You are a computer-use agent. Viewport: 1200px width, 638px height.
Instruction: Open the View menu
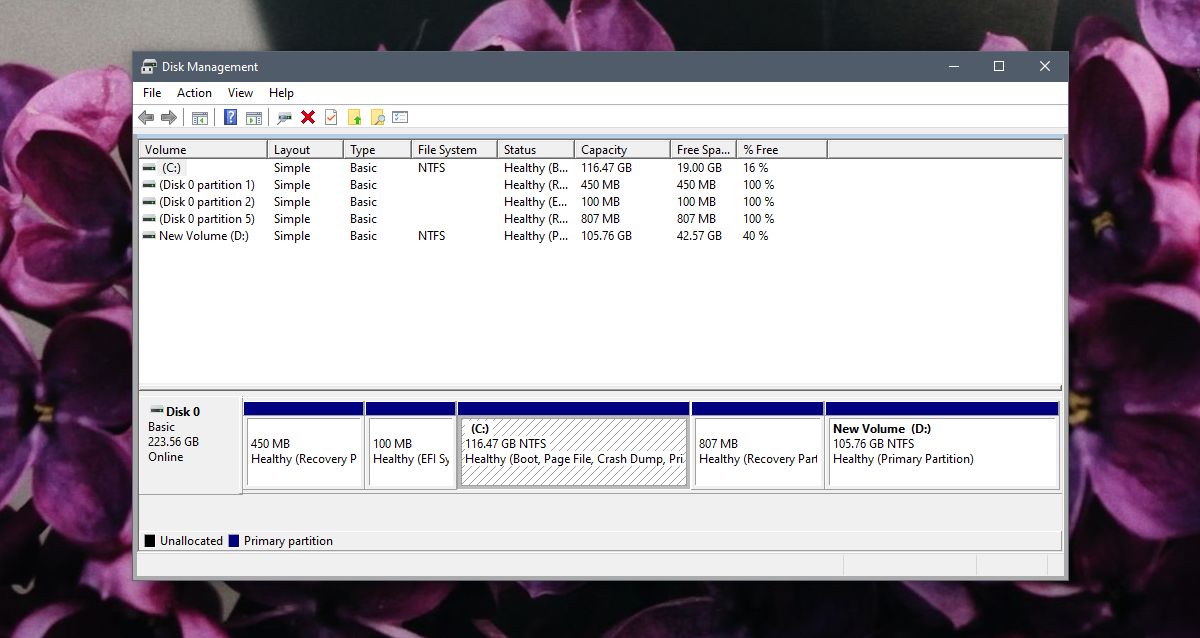240,92
